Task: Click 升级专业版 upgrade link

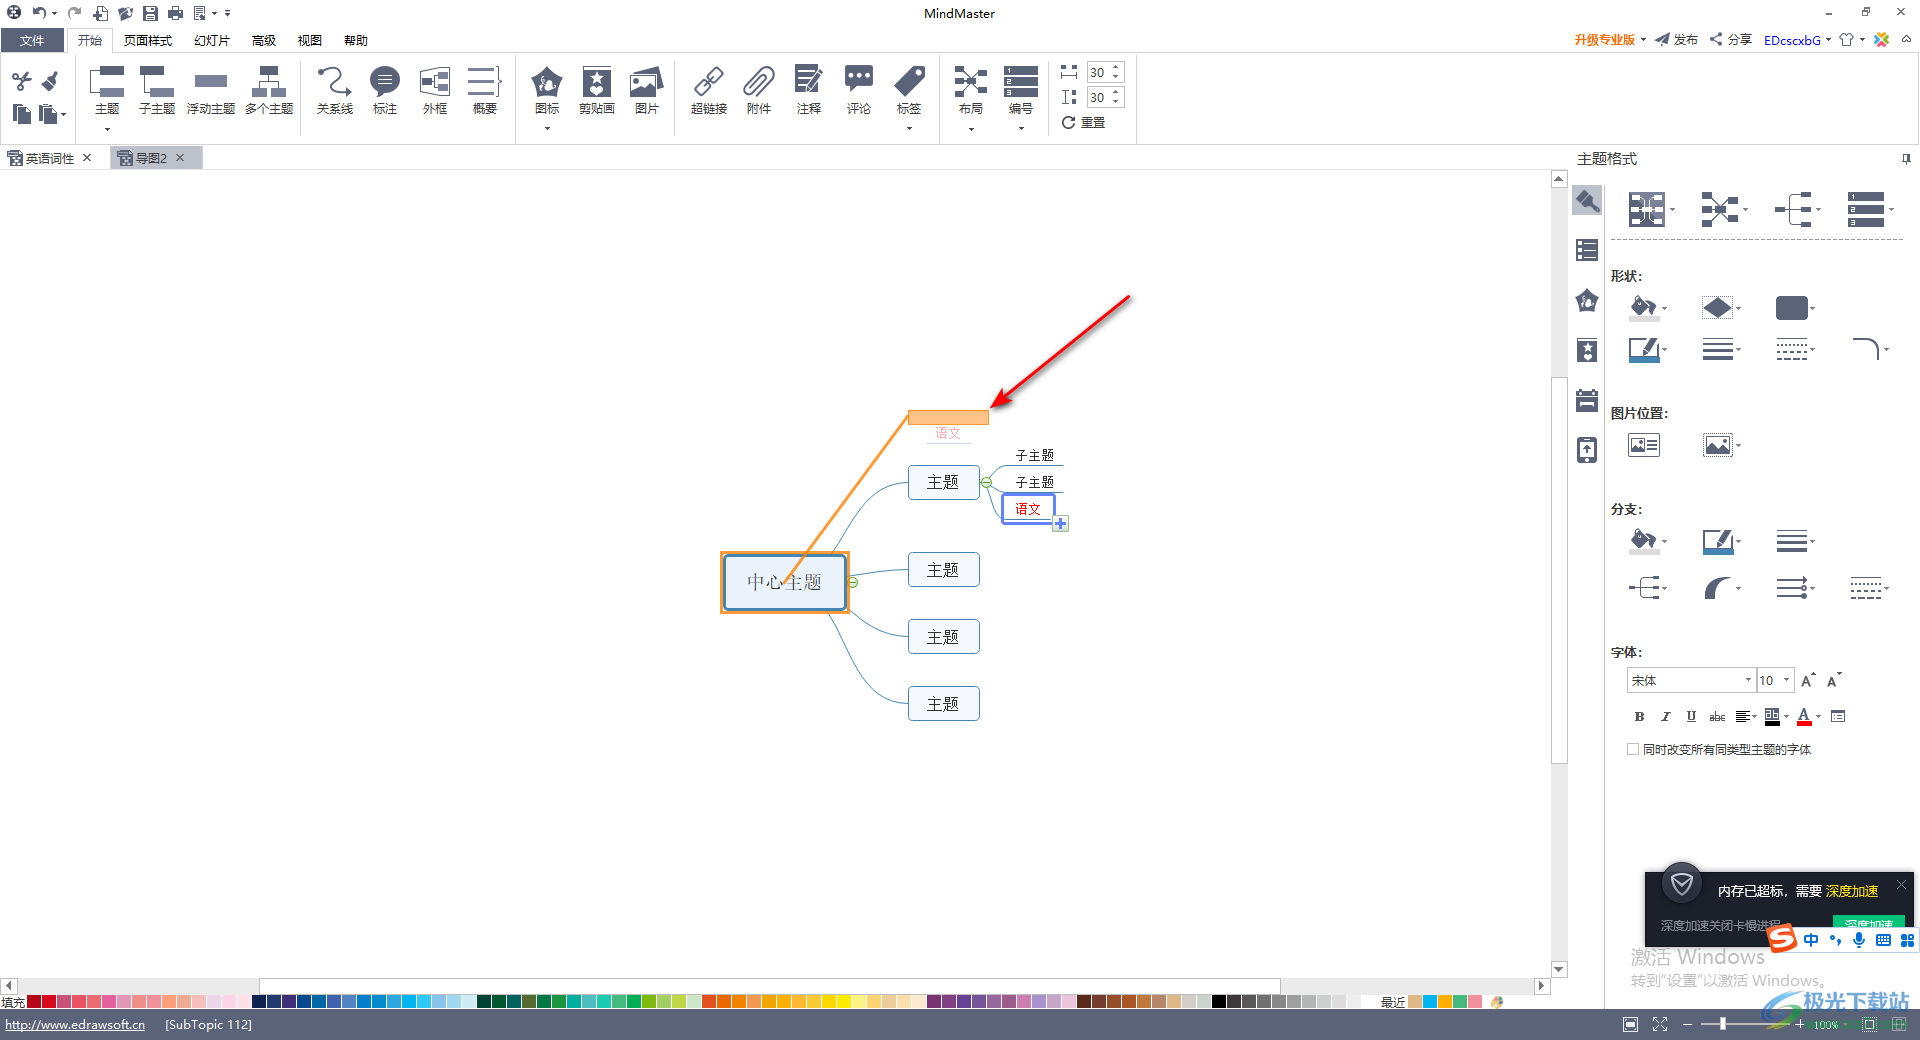Action: coord(1605,40)
